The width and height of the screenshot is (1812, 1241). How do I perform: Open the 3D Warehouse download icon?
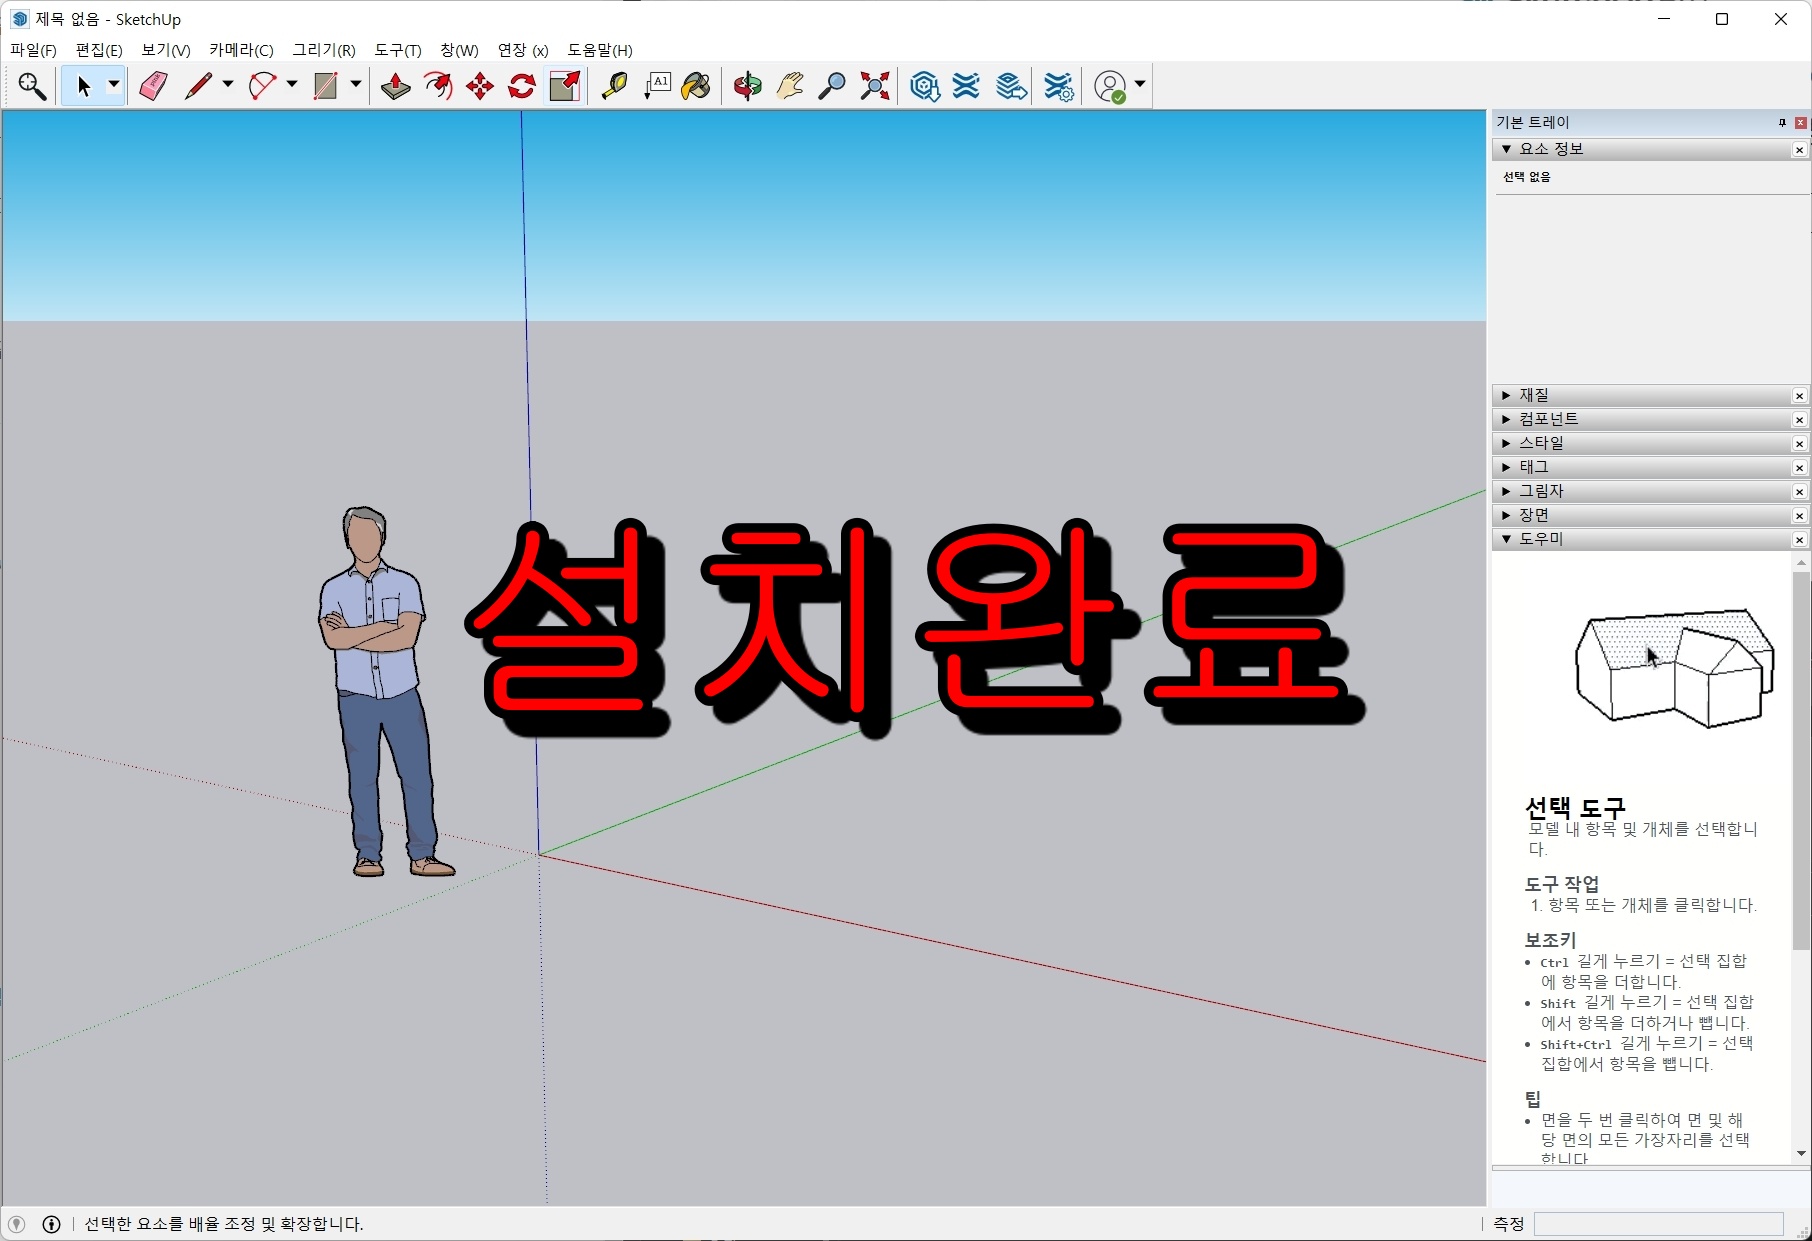click(x=924, y=87)
